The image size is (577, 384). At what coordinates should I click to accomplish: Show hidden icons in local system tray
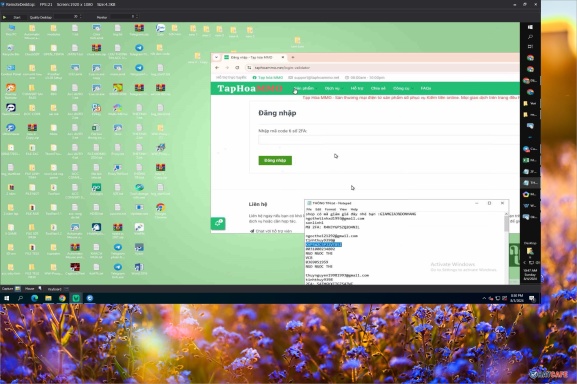[x=484, y=299]
